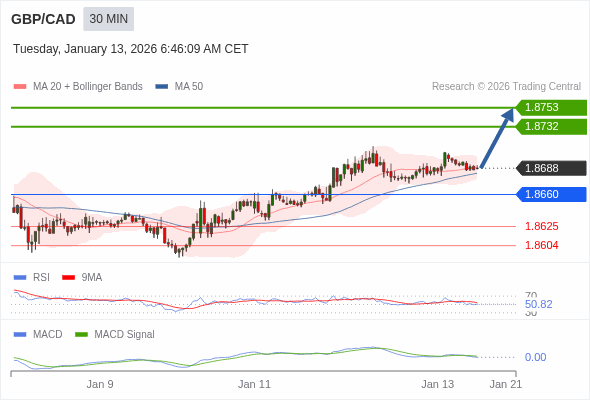
Task: Click the date and time line text
Action: tap(131, 49)
